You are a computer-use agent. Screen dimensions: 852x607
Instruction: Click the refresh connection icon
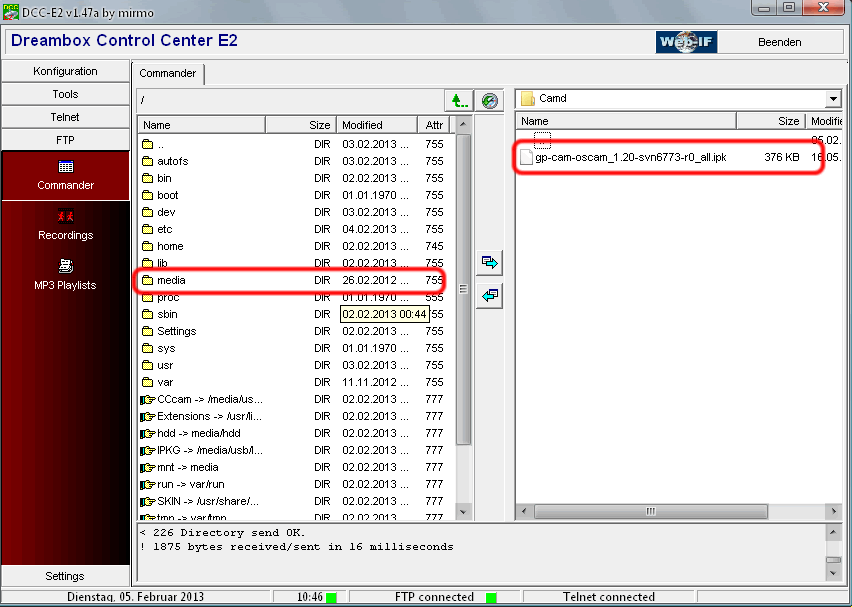pyautogui.click(x=489, y=100)
